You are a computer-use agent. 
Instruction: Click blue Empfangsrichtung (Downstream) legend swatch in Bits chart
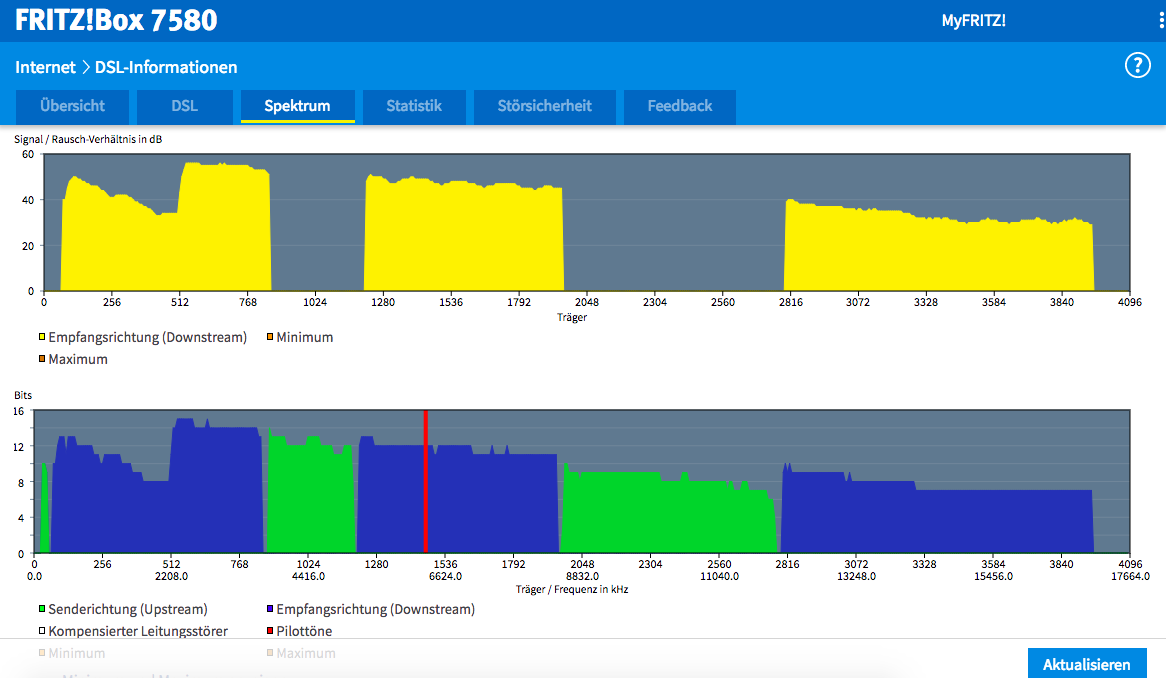[271, 609]
